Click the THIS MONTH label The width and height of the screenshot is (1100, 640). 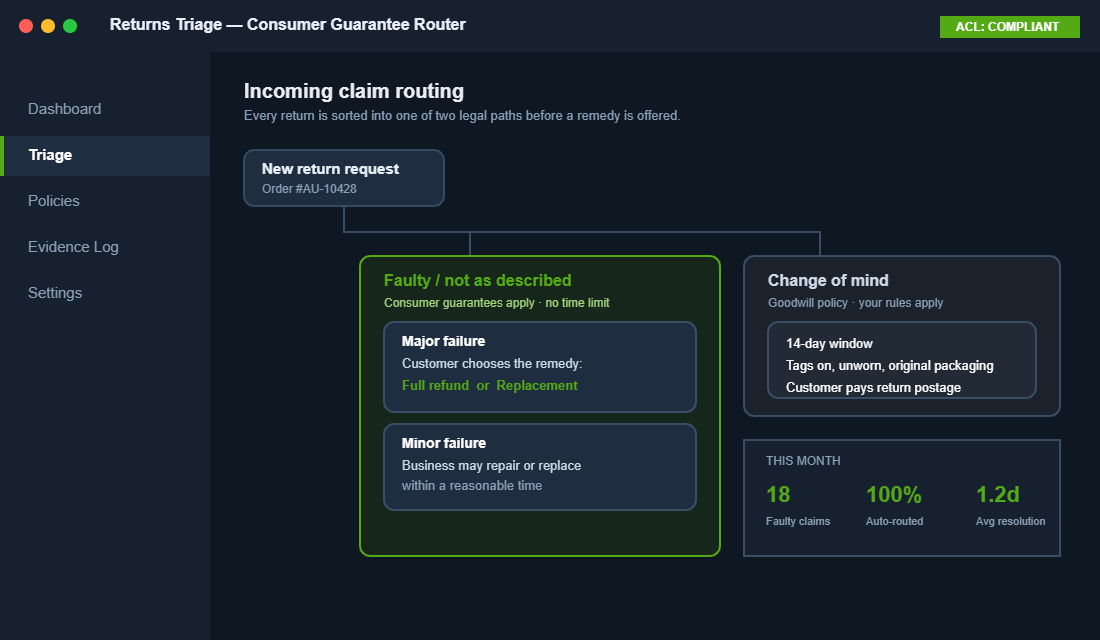point(803,461)
